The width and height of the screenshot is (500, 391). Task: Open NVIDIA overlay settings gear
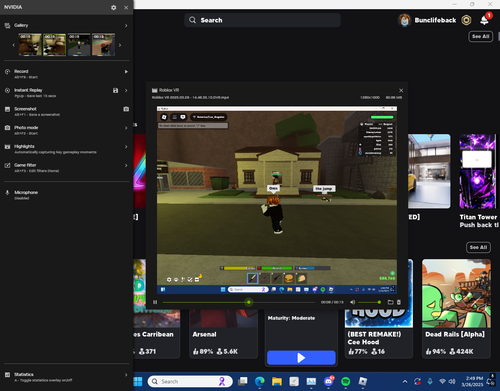point(113,7)
